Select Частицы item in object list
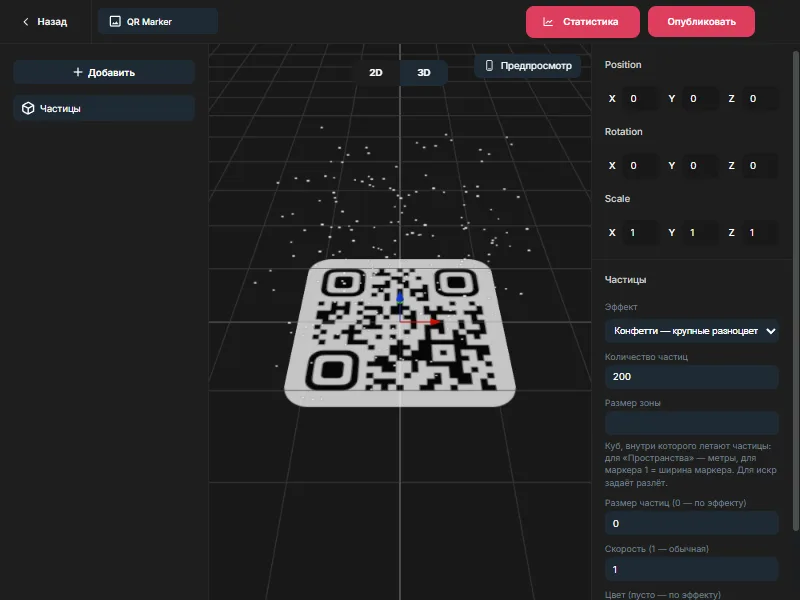The width and height of the screenshot is (800, 600). click(104, 108)
